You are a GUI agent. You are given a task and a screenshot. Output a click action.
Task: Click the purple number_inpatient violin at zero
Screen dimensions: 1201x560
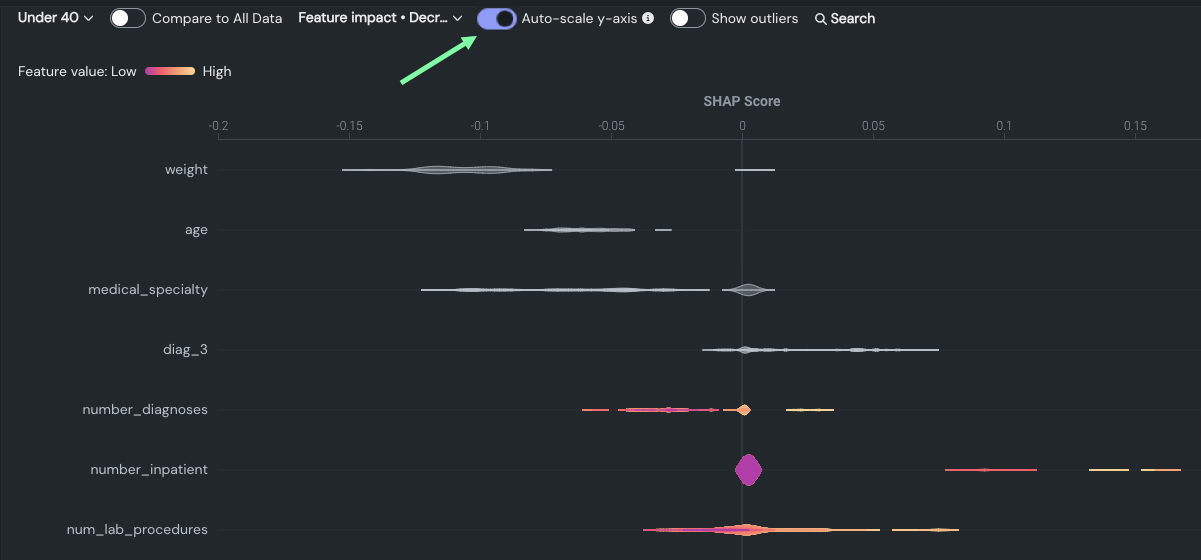[748, 470]
